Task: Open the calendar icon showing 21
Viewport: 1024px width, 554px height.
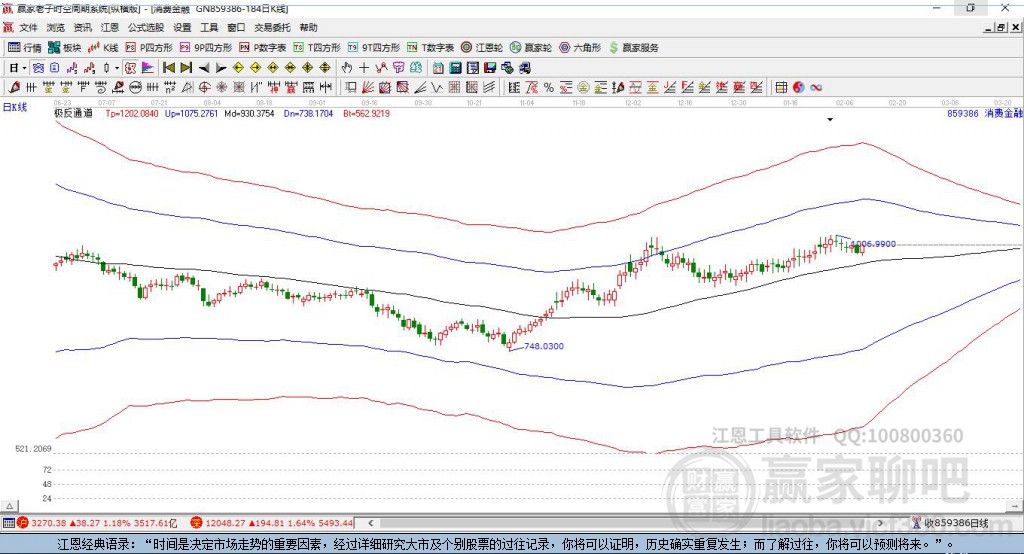Action: point(438,68)
